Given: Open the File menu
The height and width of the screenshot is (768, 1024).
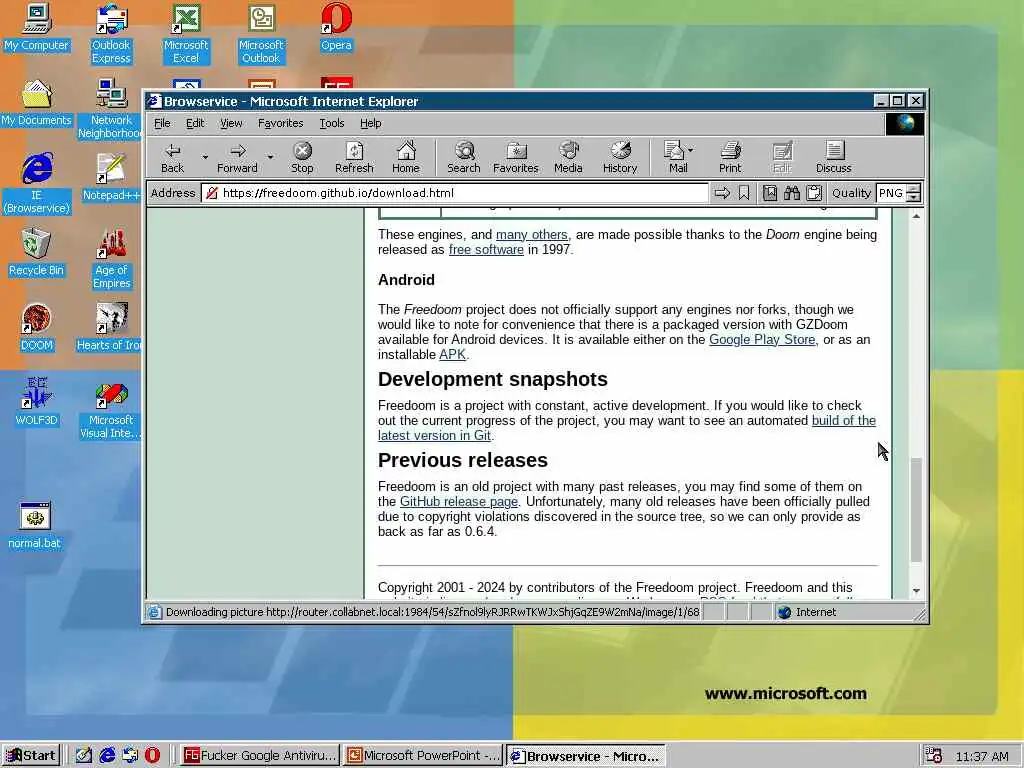Looking at the screenshot, I should (x=162, y=123).
